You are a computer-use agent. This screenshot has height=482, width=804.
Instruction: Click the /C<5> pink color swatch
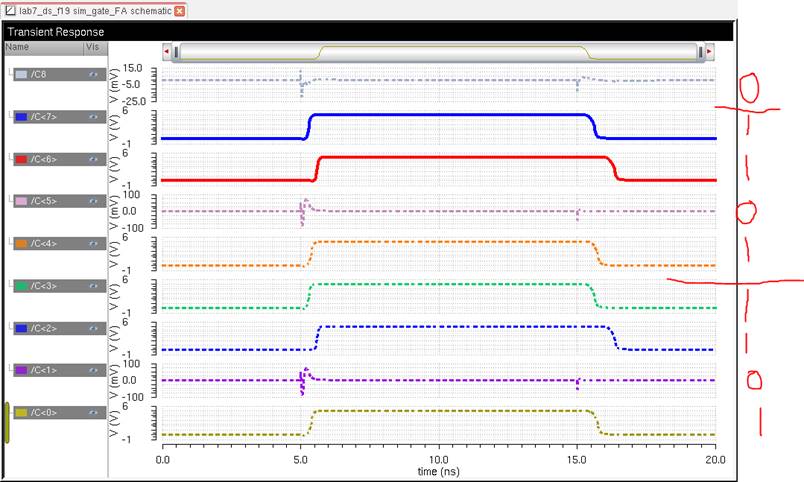coord(22,201)
